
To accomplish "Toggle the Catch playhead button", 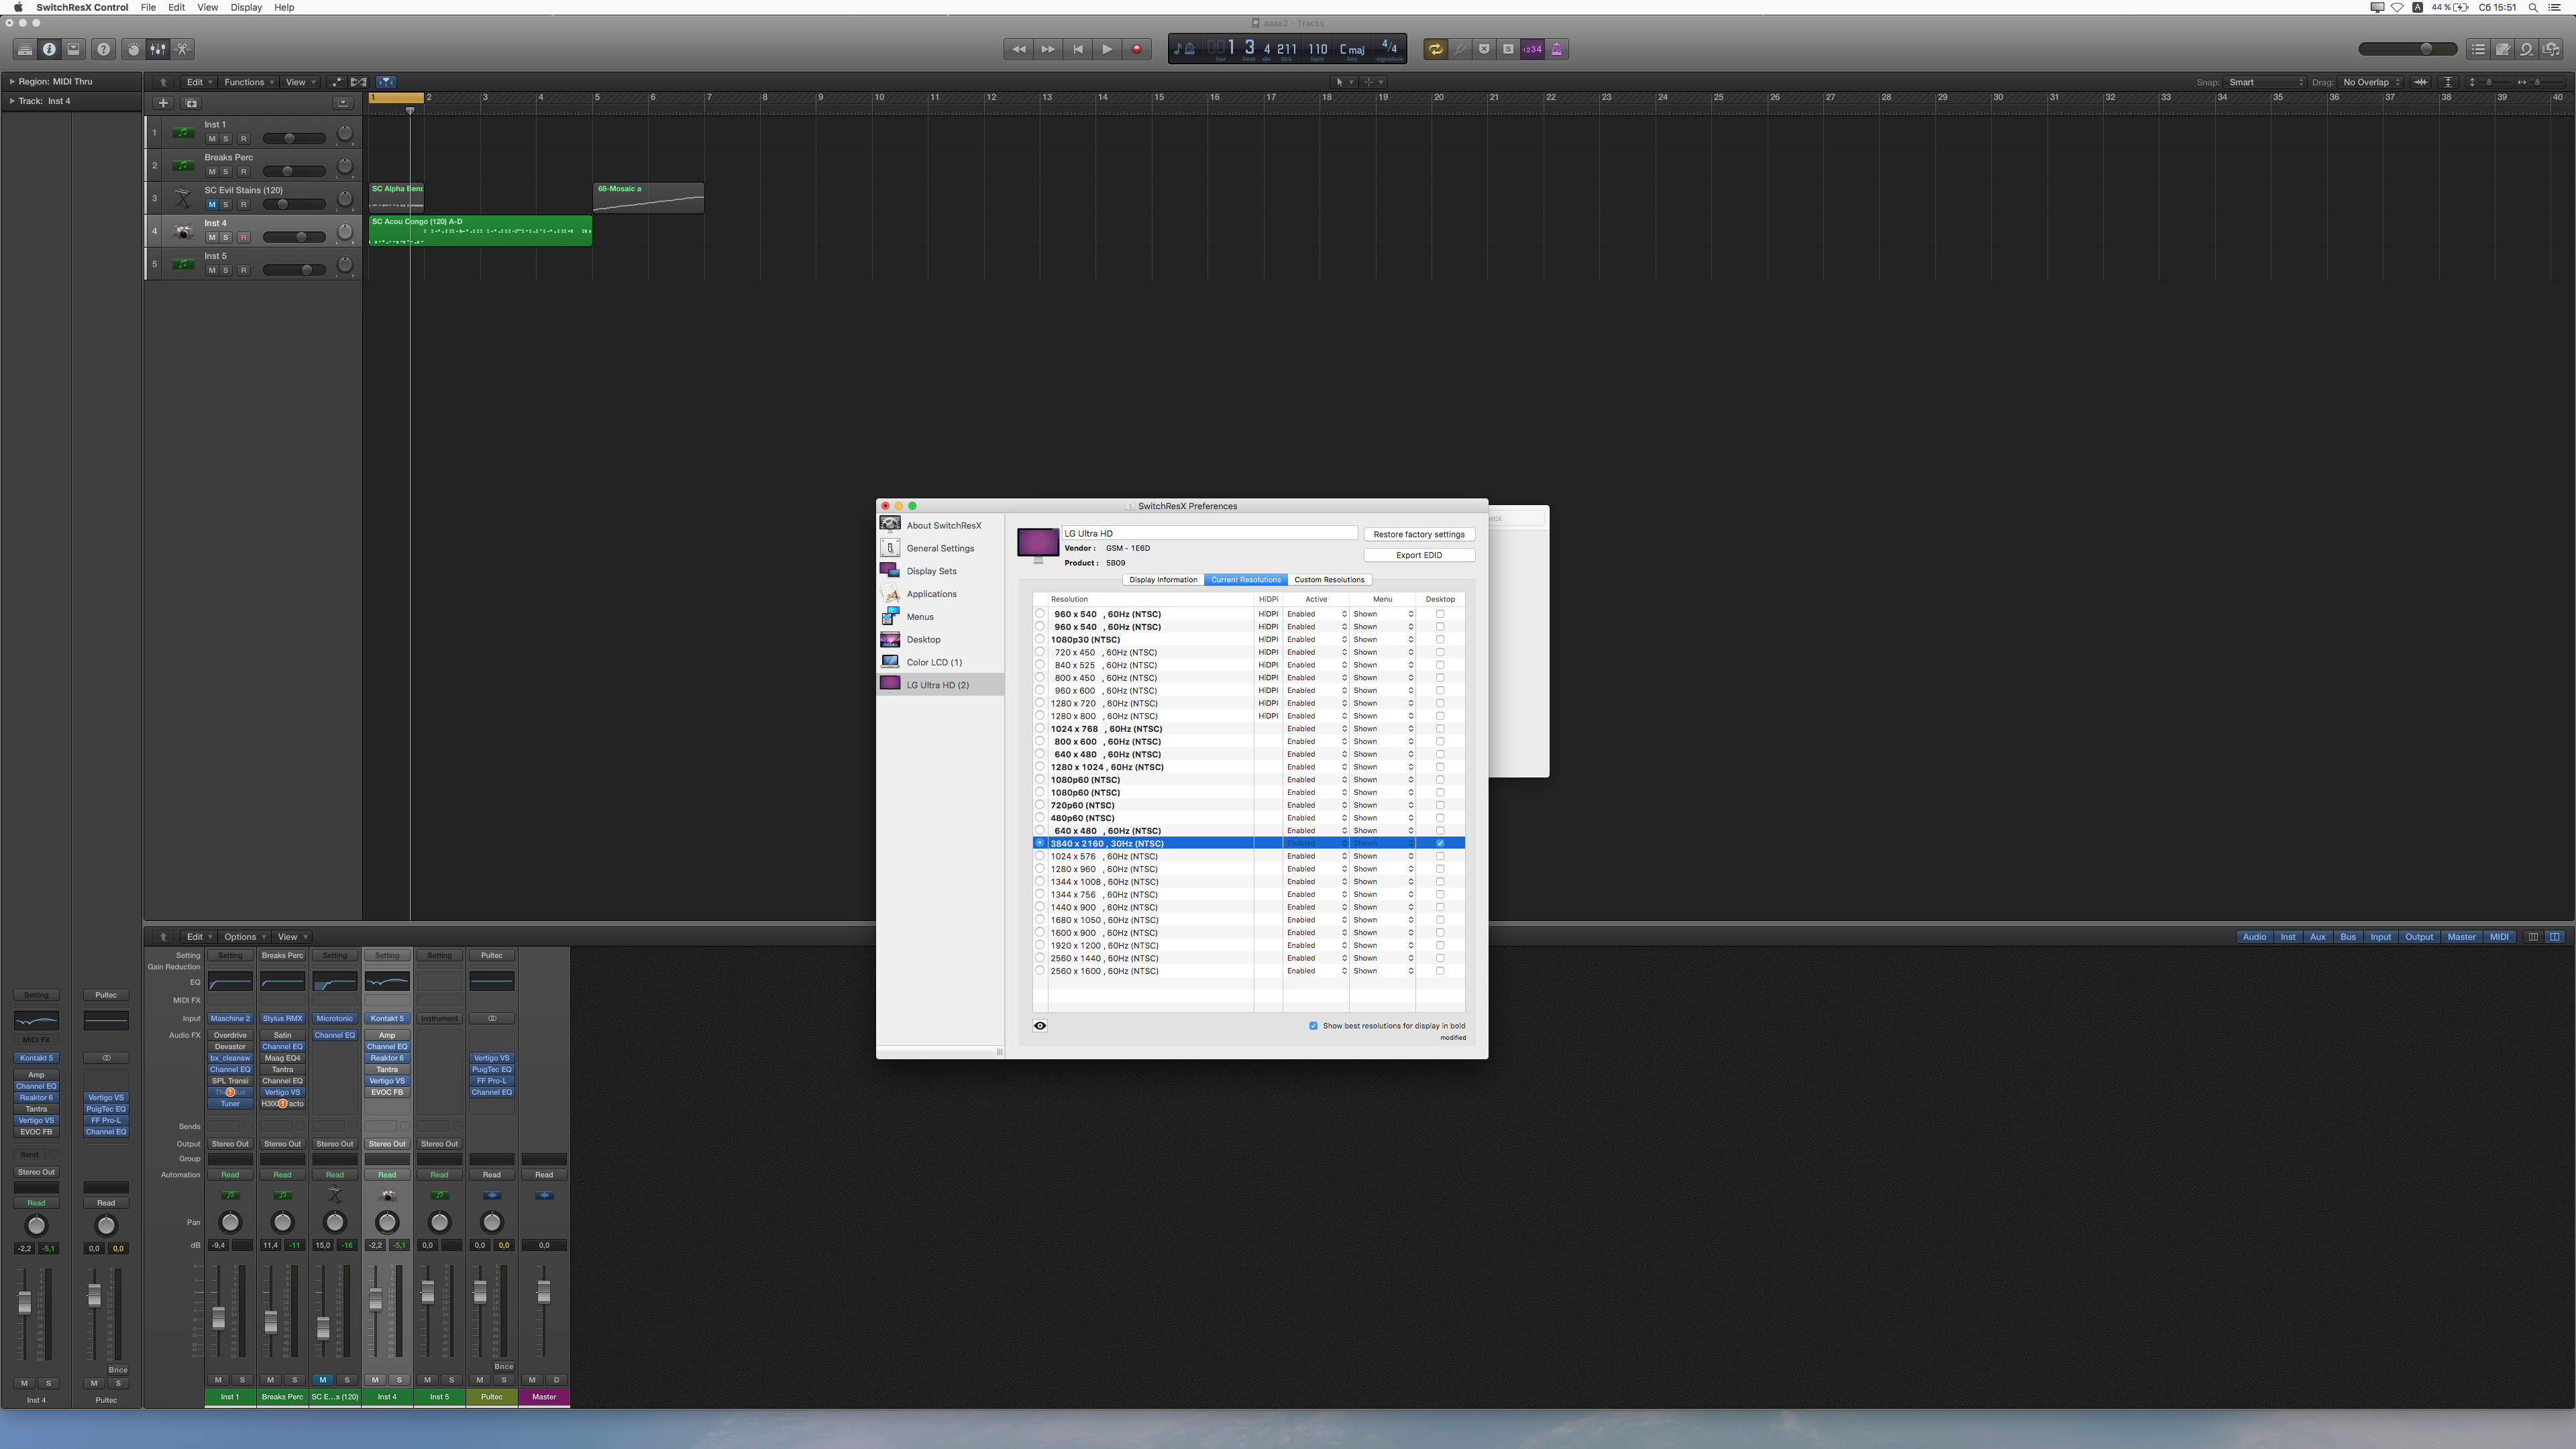I will click(x=386, y=82).
